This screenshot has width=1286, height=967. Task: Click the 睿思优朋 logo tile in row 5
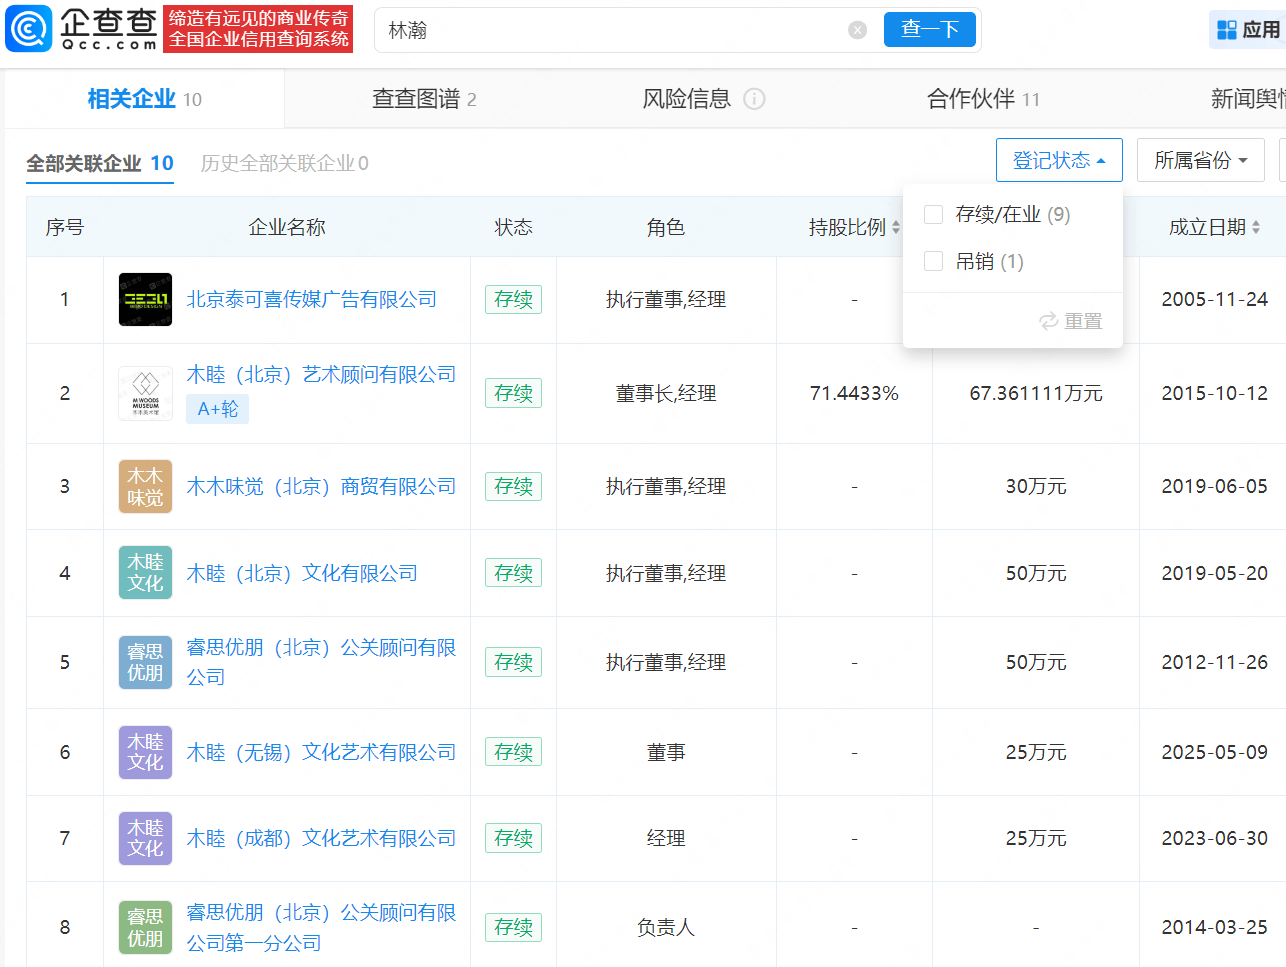(x=145, y=662)
